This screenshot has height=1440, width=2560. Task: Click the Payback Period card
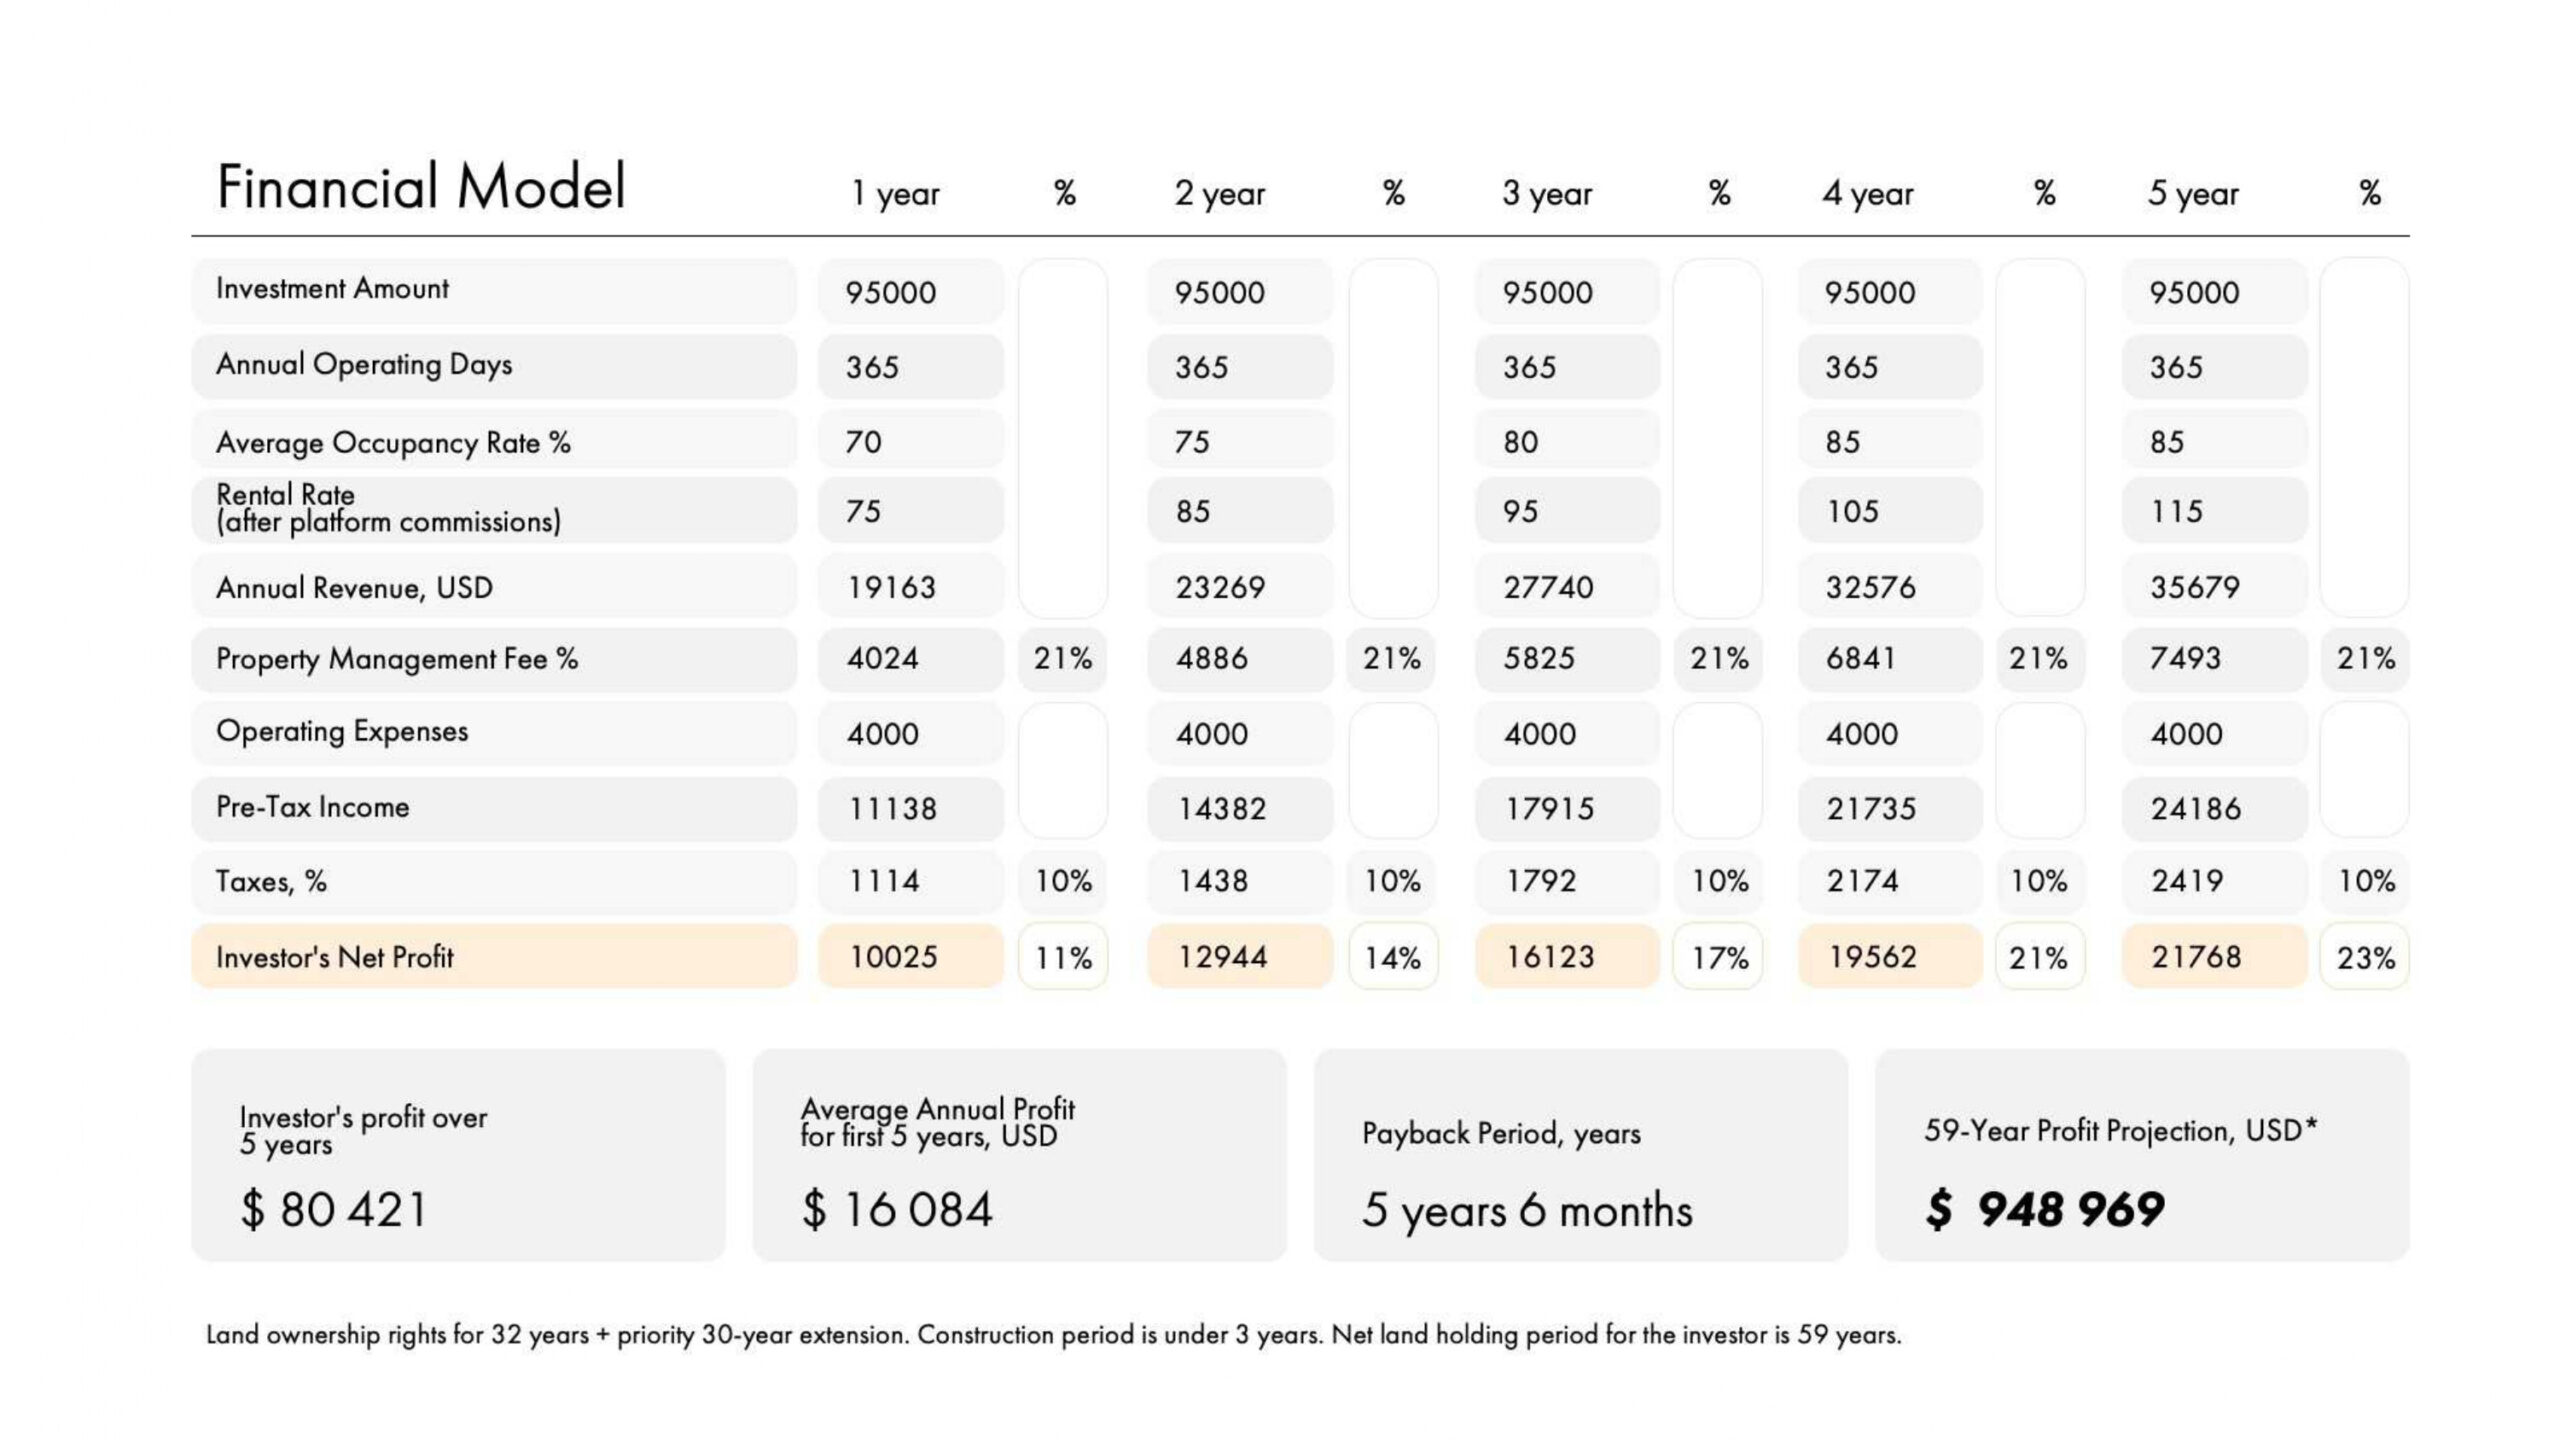1580,1155
